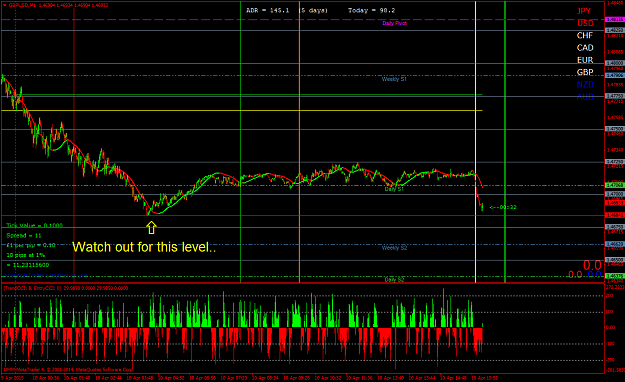625x382 pixels.
Task: Click the JPY currency strength label
Action: [584, 11]
